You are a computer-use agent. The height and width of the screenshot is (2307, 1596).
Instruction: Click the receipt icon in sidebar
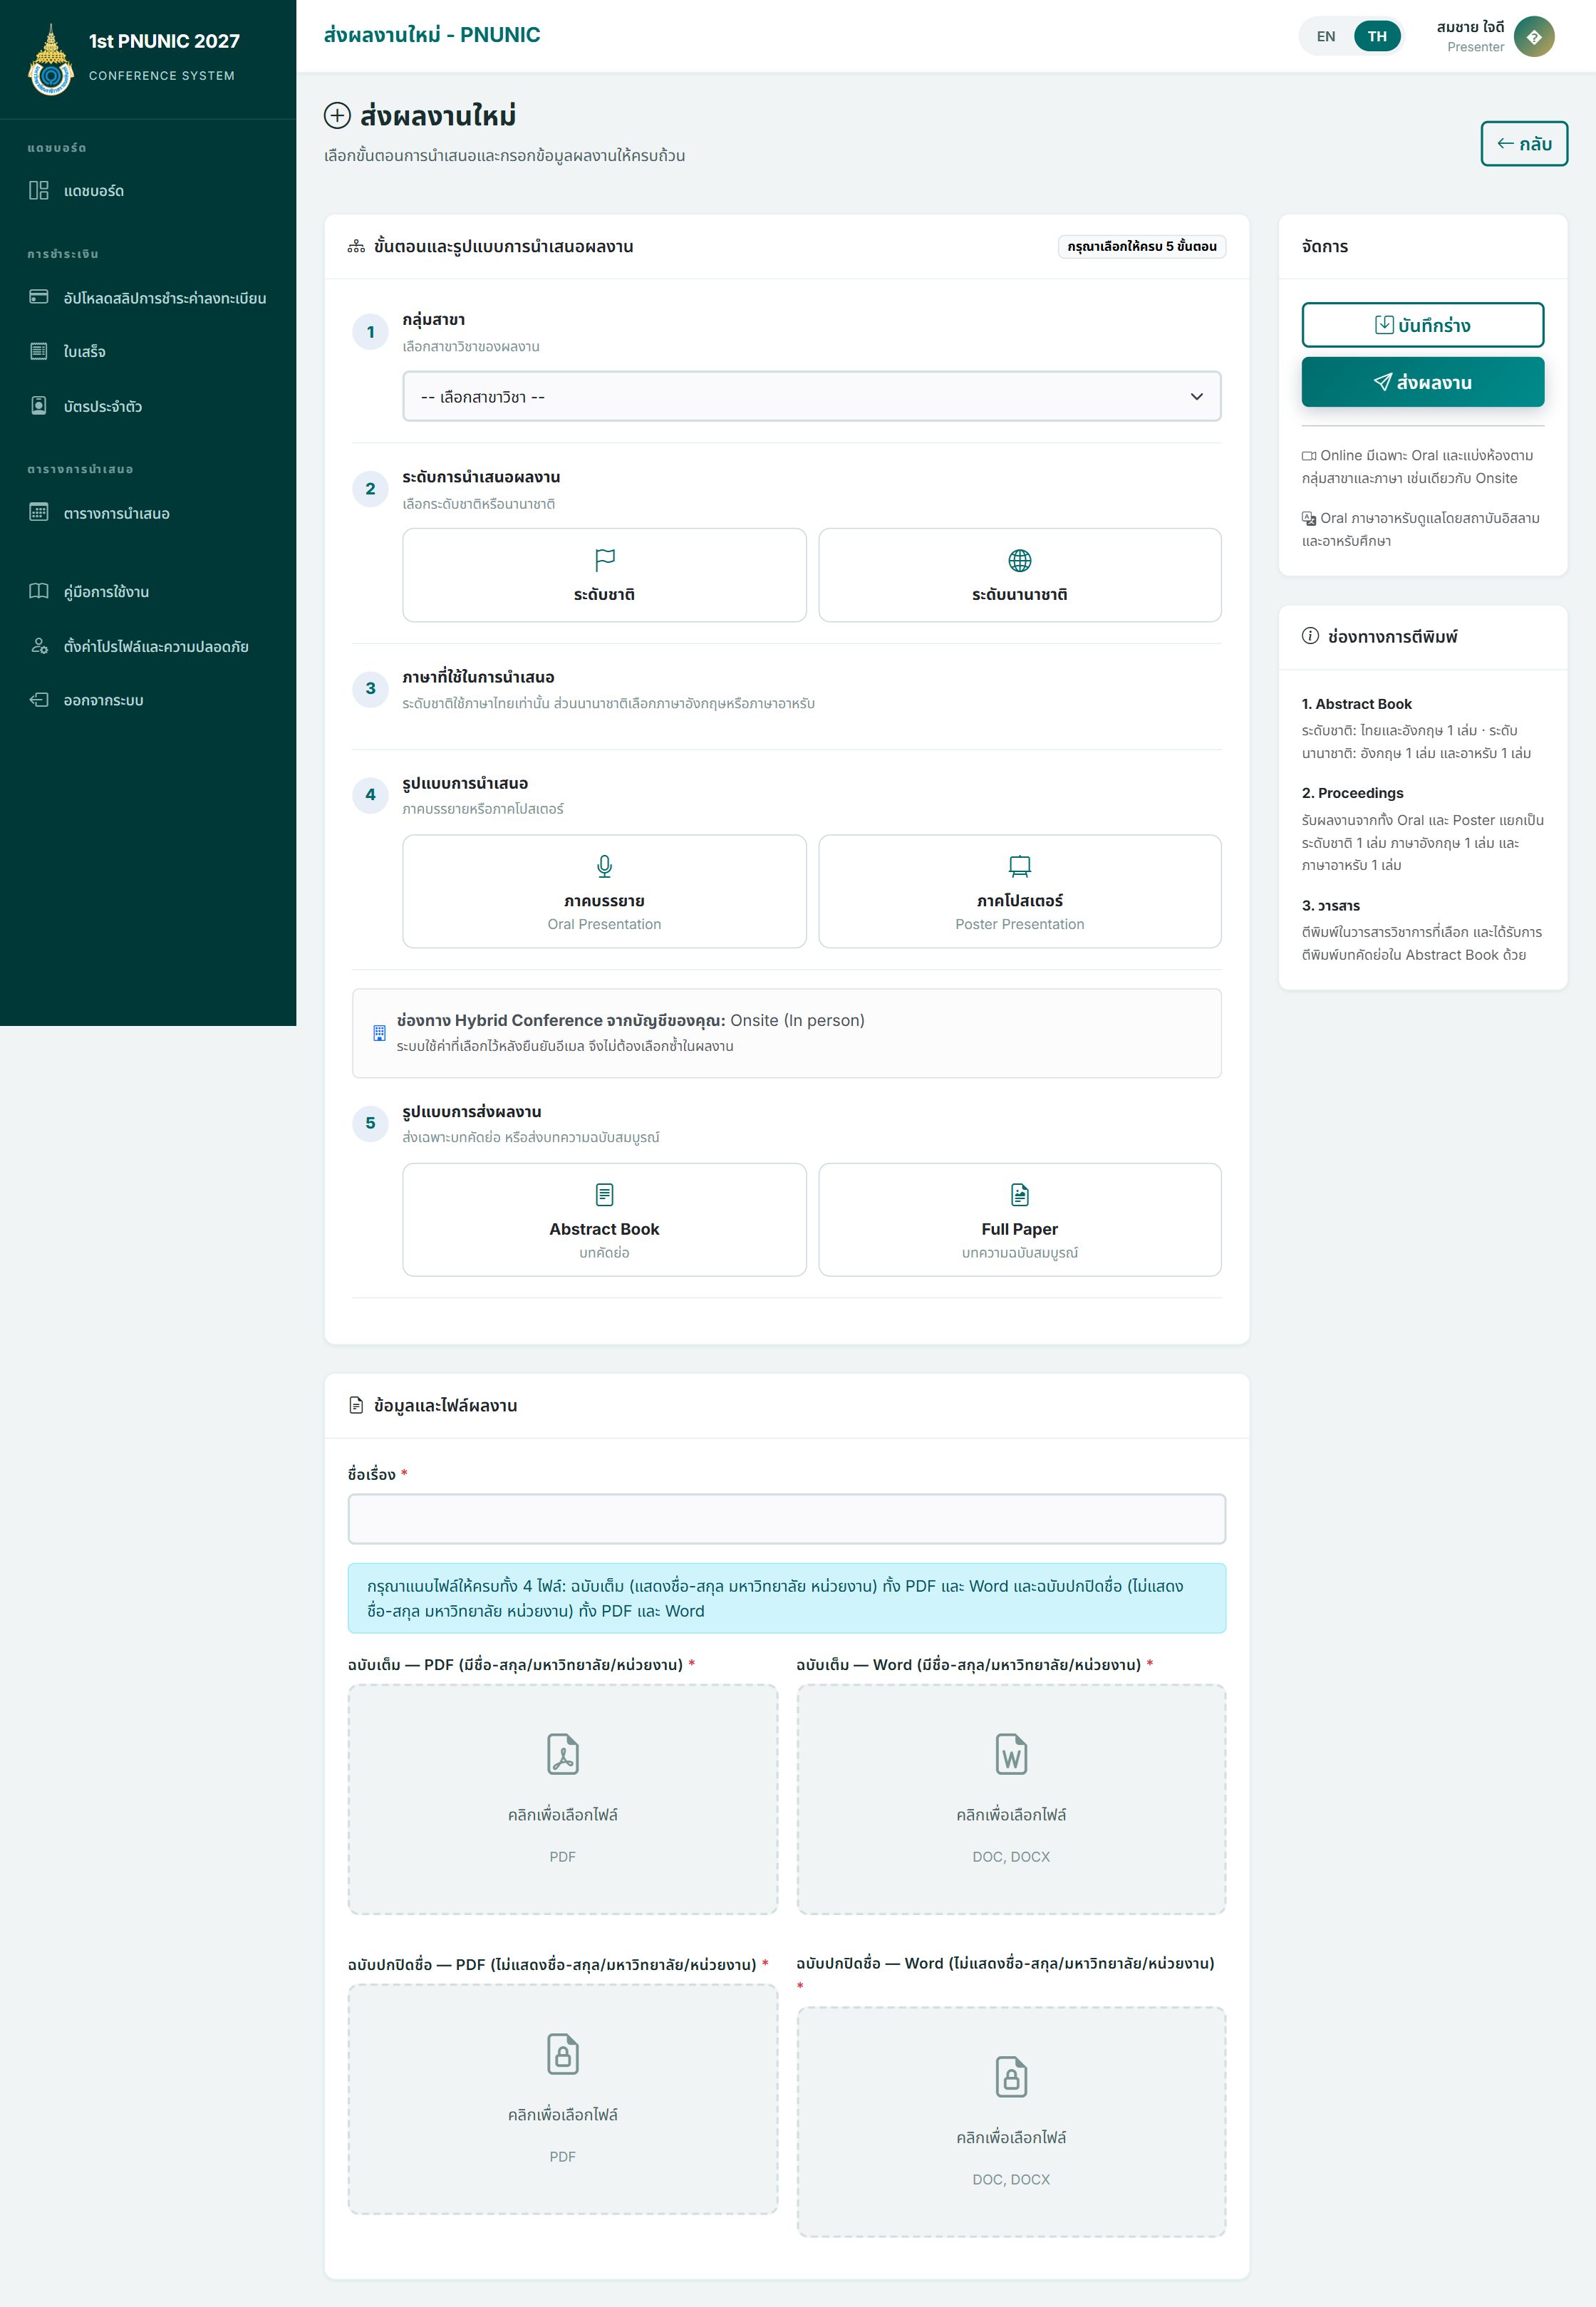39,351
